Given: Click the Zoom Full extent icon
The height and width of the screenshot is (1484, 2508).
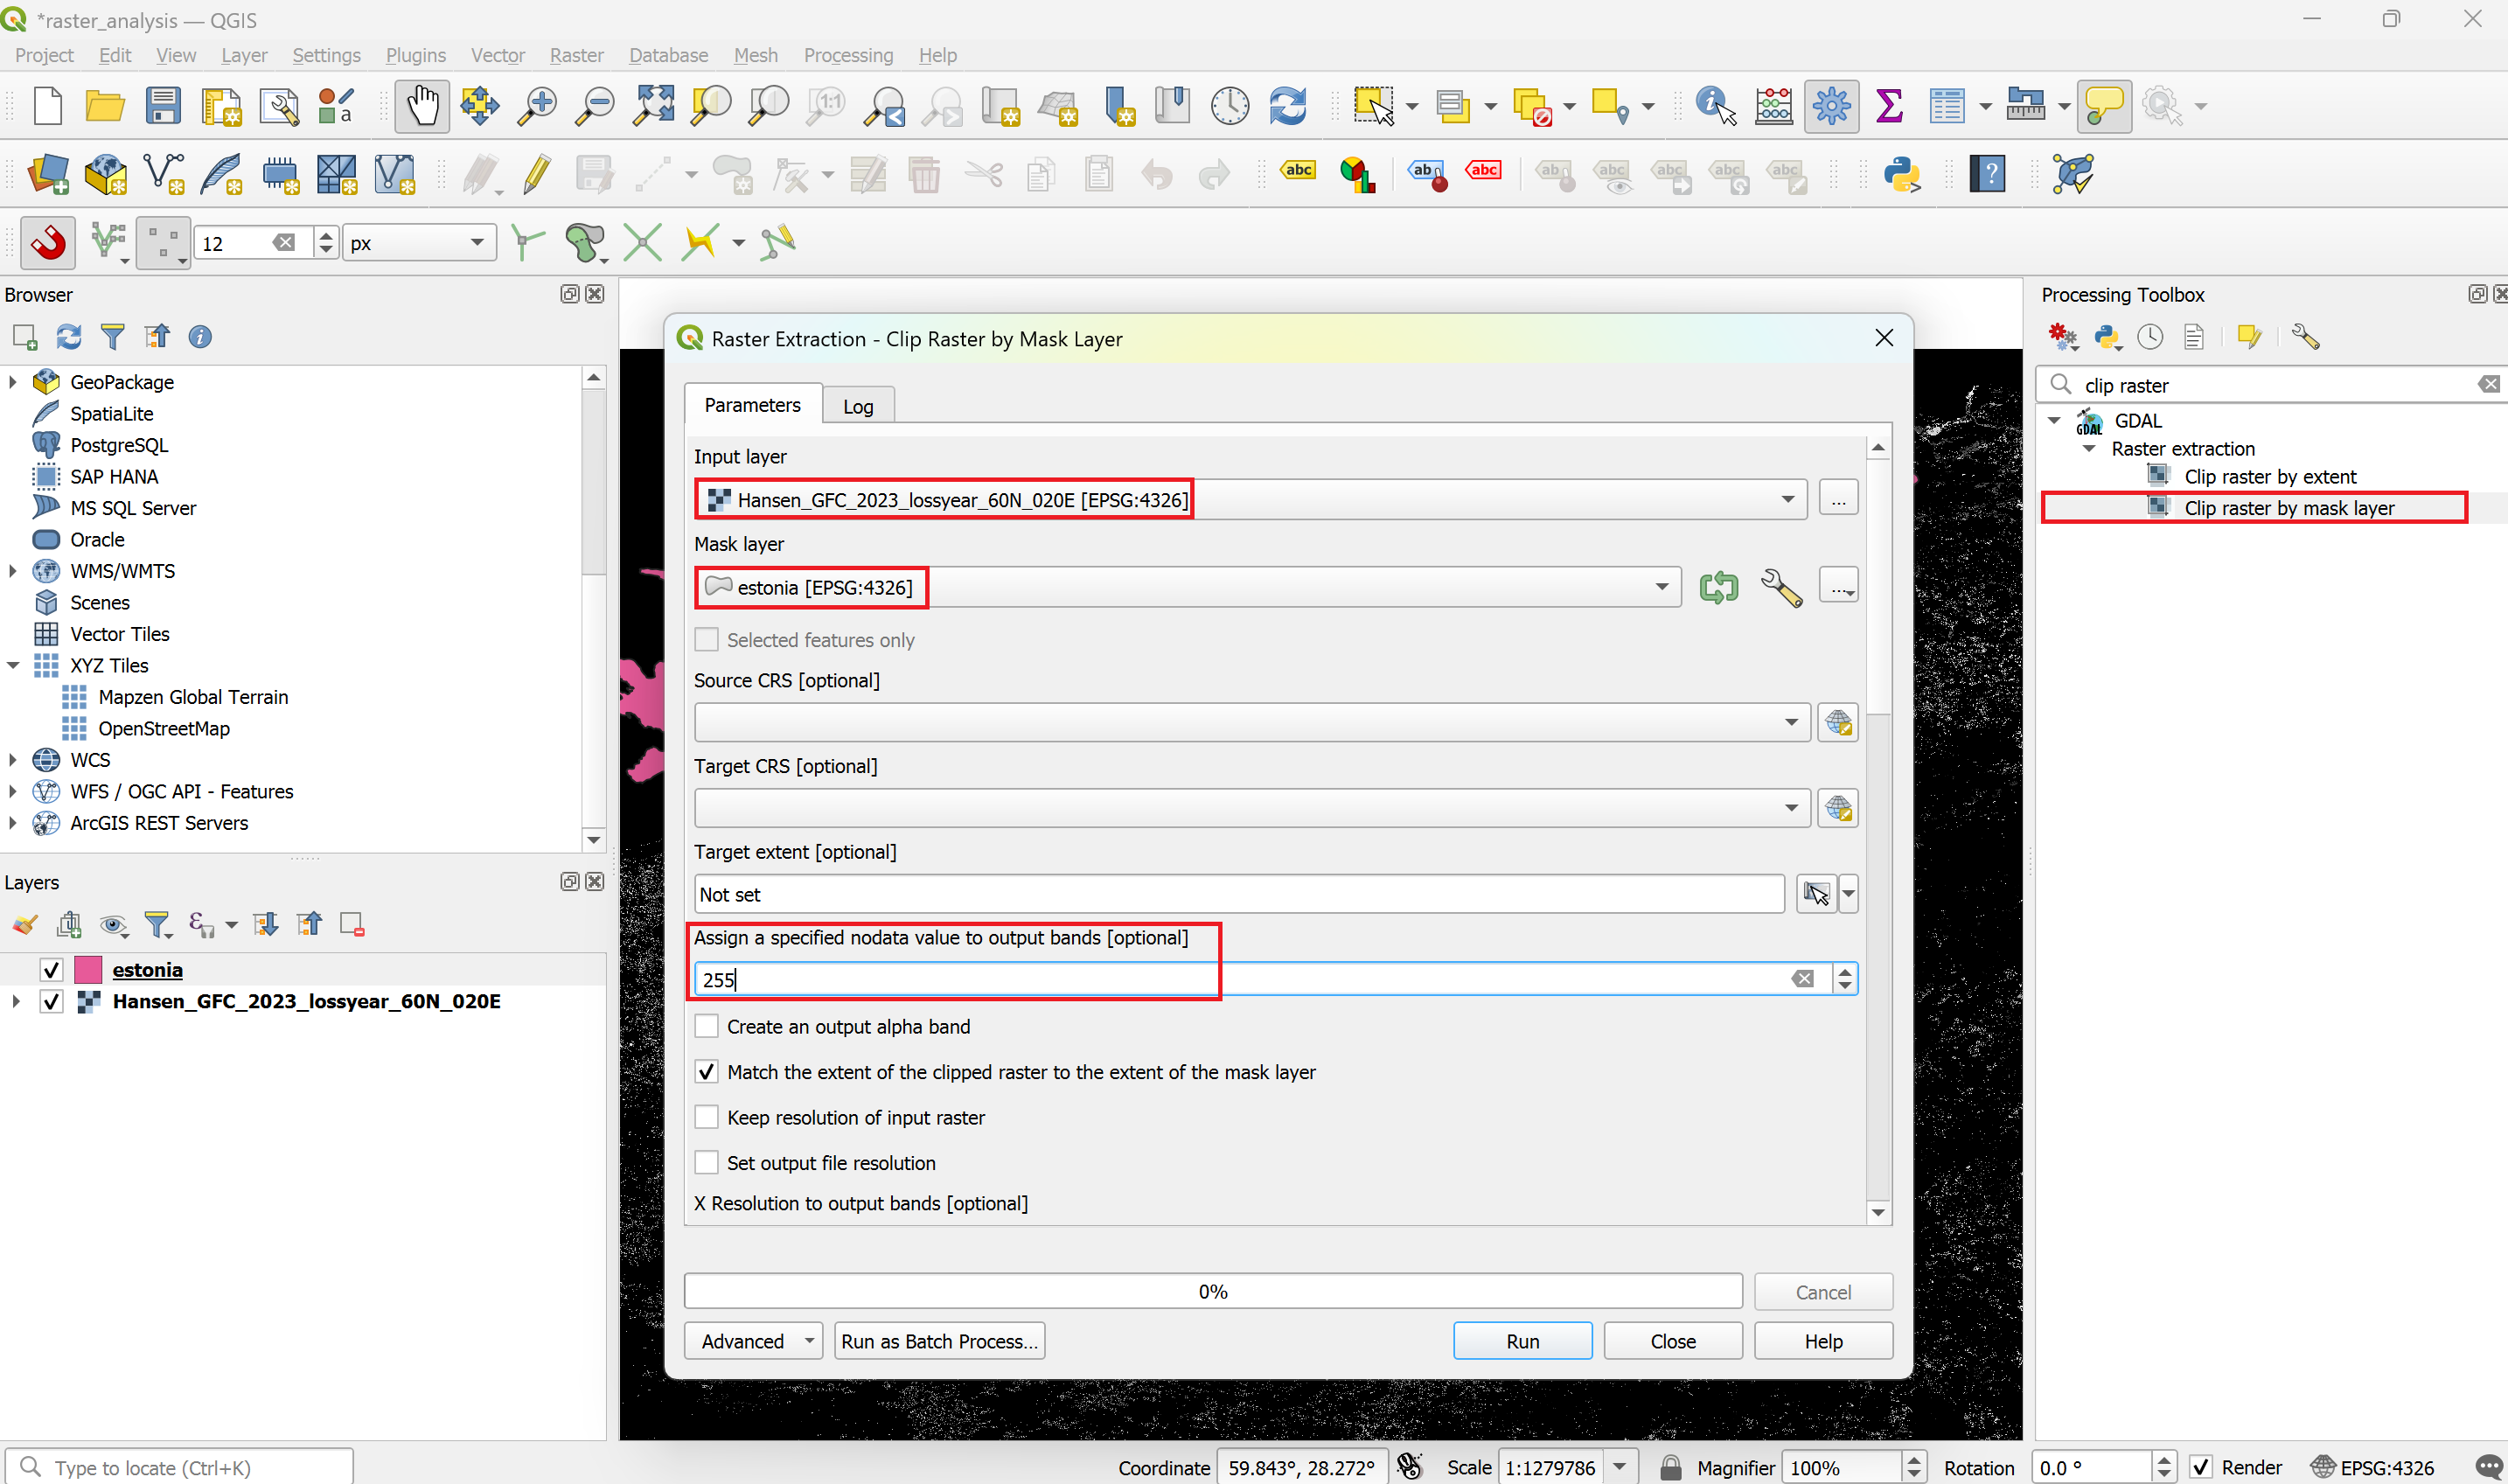Looking at the screenshot, I should [x=654, y=106].
